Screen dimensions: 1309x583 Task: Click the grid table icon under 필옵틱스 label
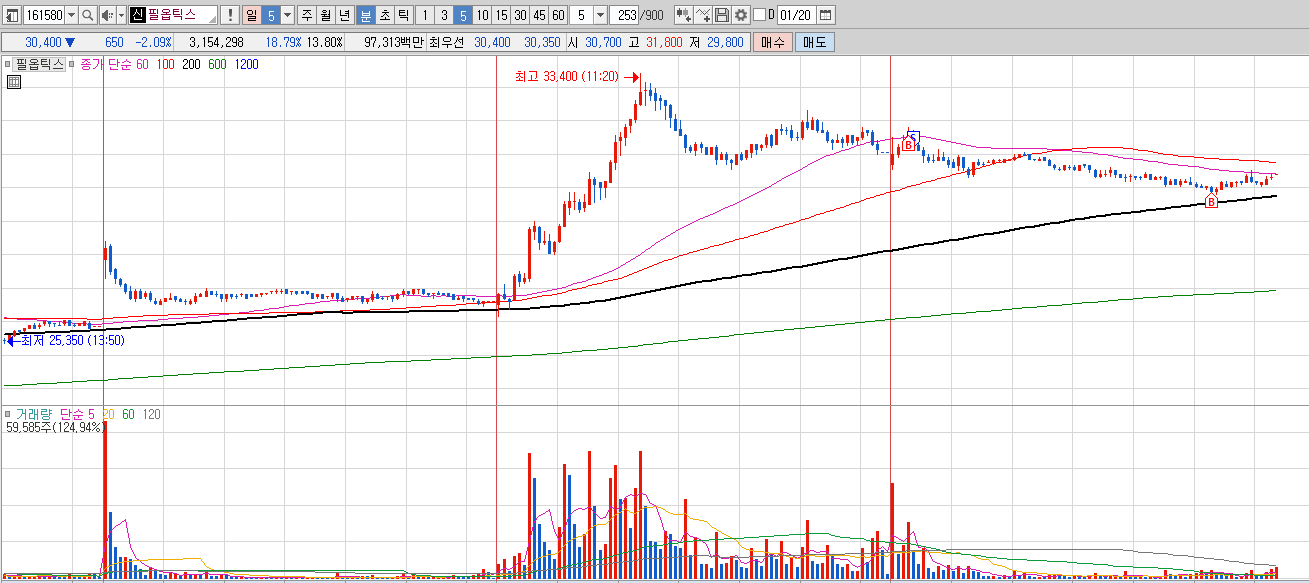pyautogui.click(x=14, y=82)
